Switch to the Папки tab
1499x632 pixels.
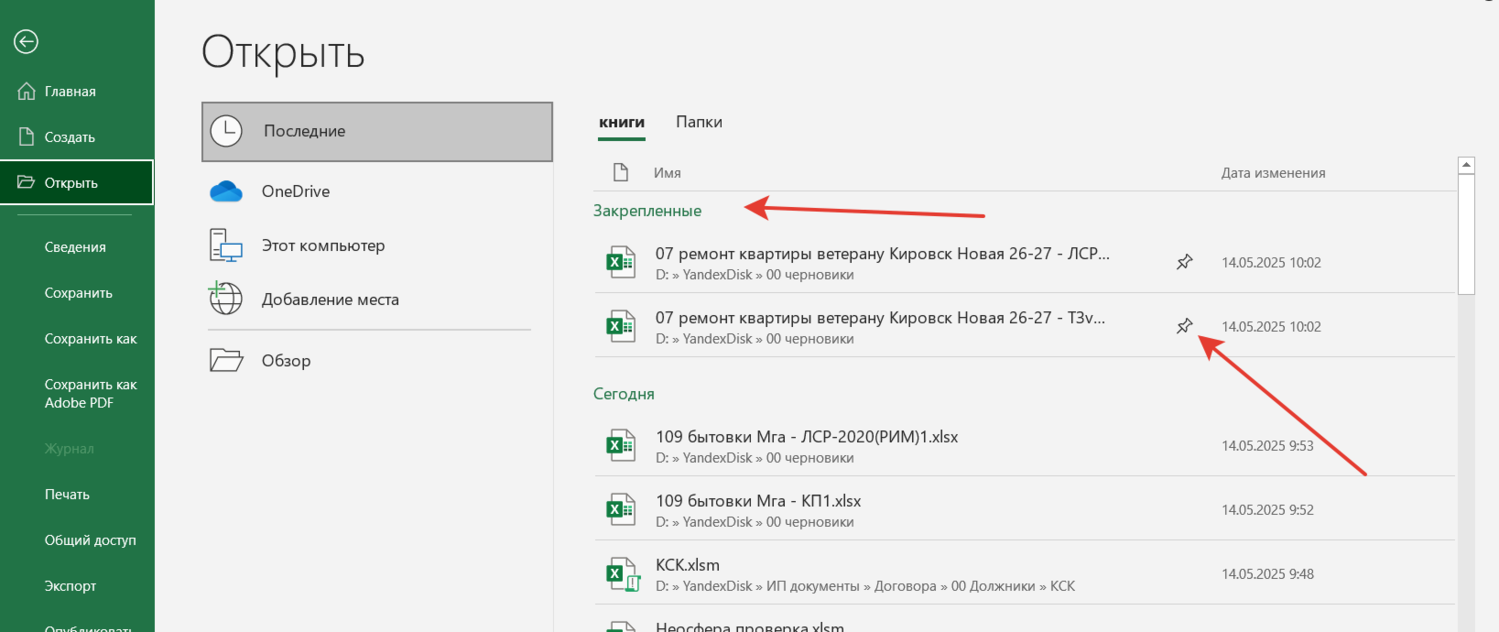point(698,122)
